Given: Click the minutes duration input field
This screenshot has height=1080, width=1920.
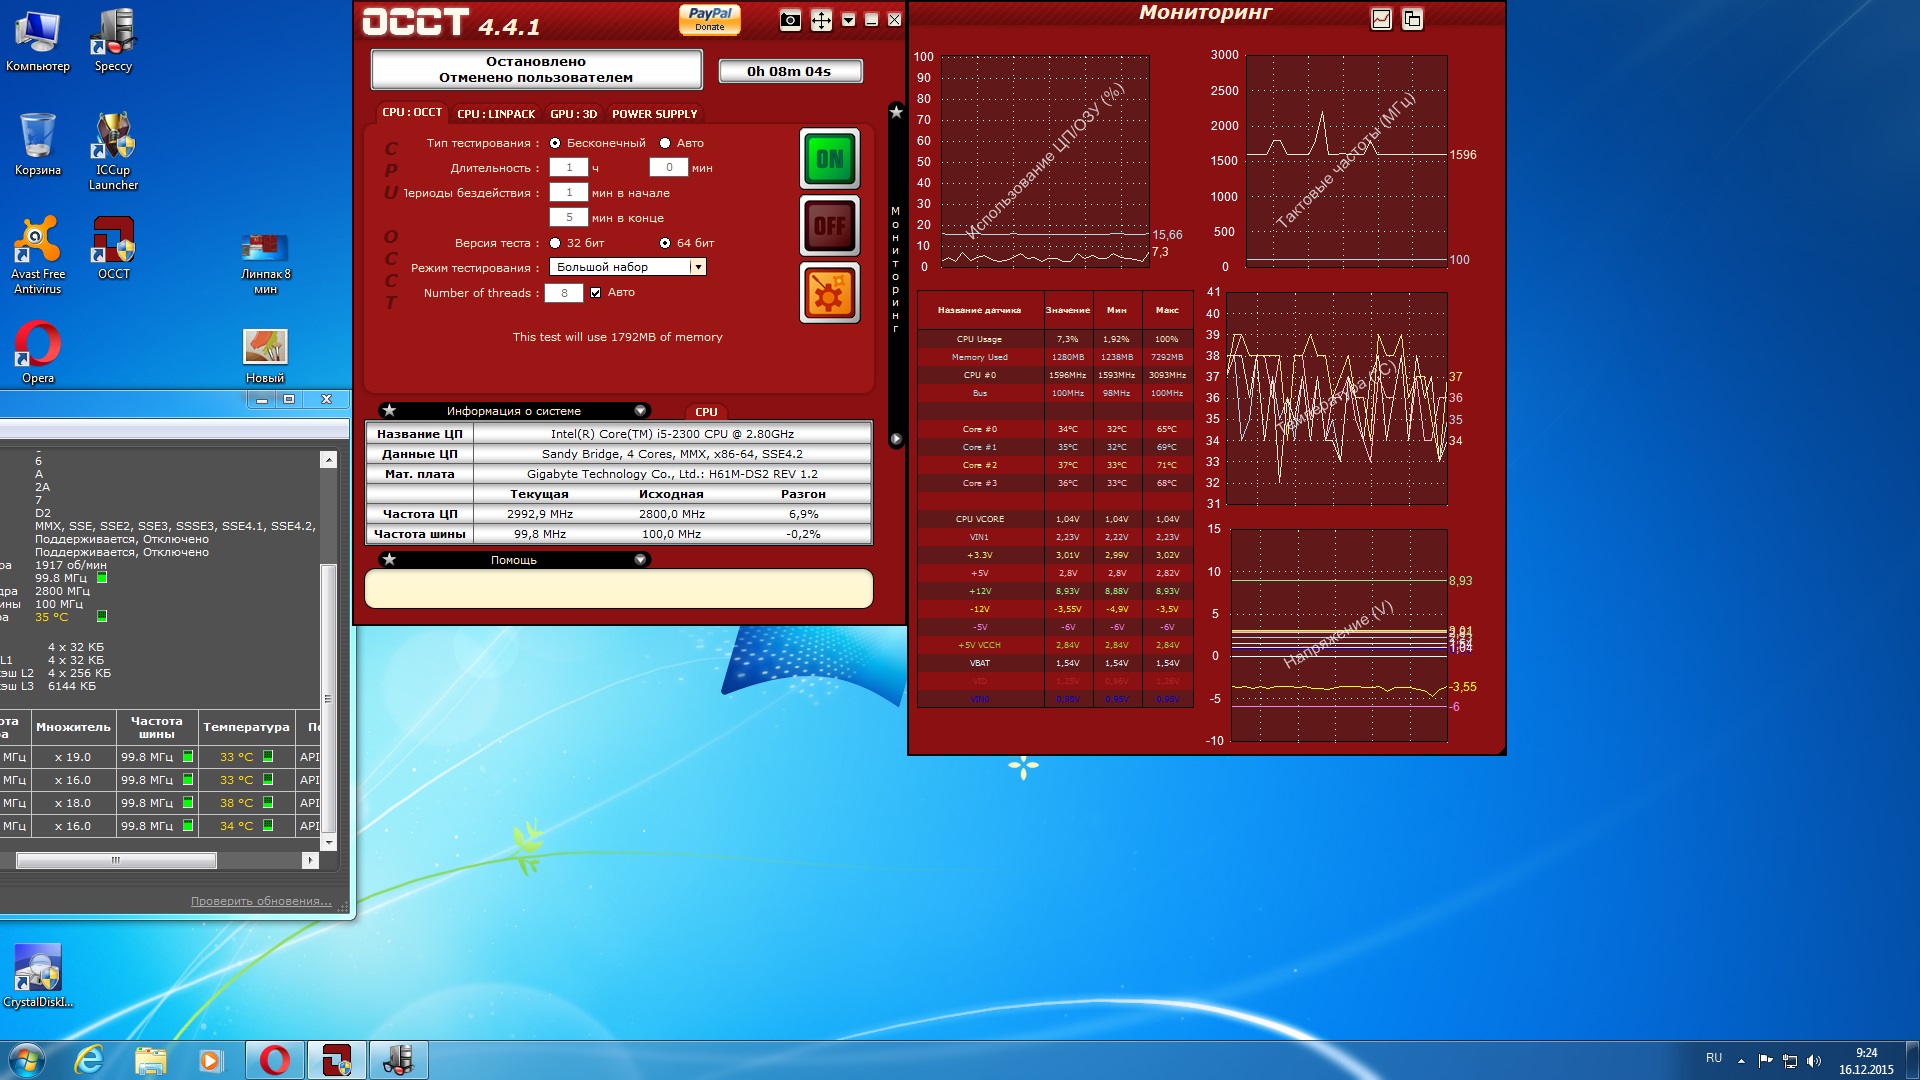Looking at the screenshot, I should pyautogui.click(x=668, y=168).
